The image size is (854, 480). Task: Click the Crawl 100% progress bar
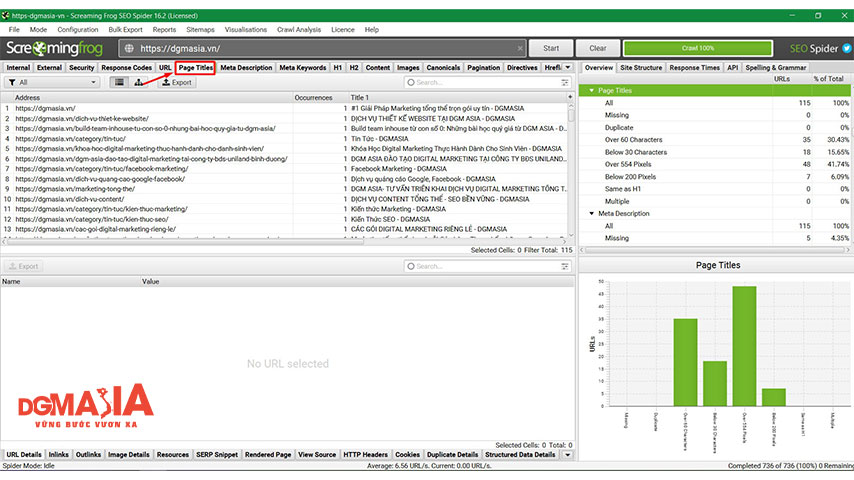(x=698, y=48)
